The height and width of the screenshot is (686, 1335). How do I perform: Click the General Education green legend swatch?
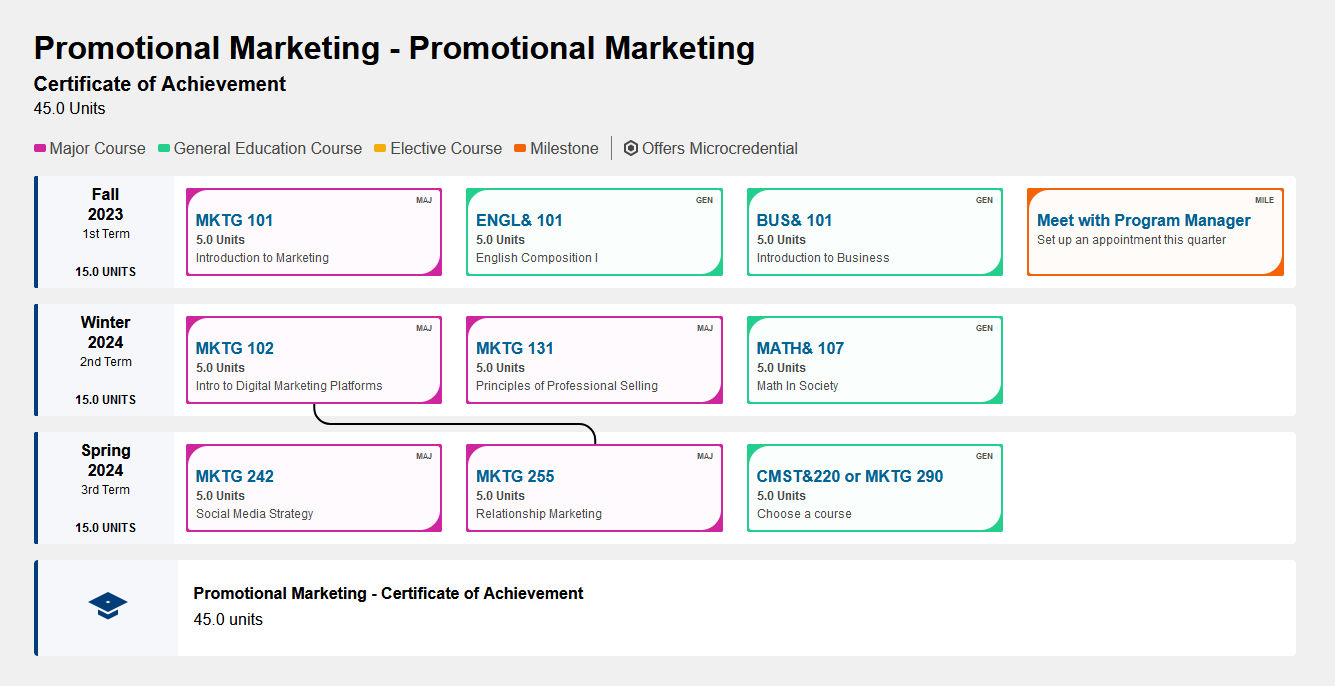point(164,149)
